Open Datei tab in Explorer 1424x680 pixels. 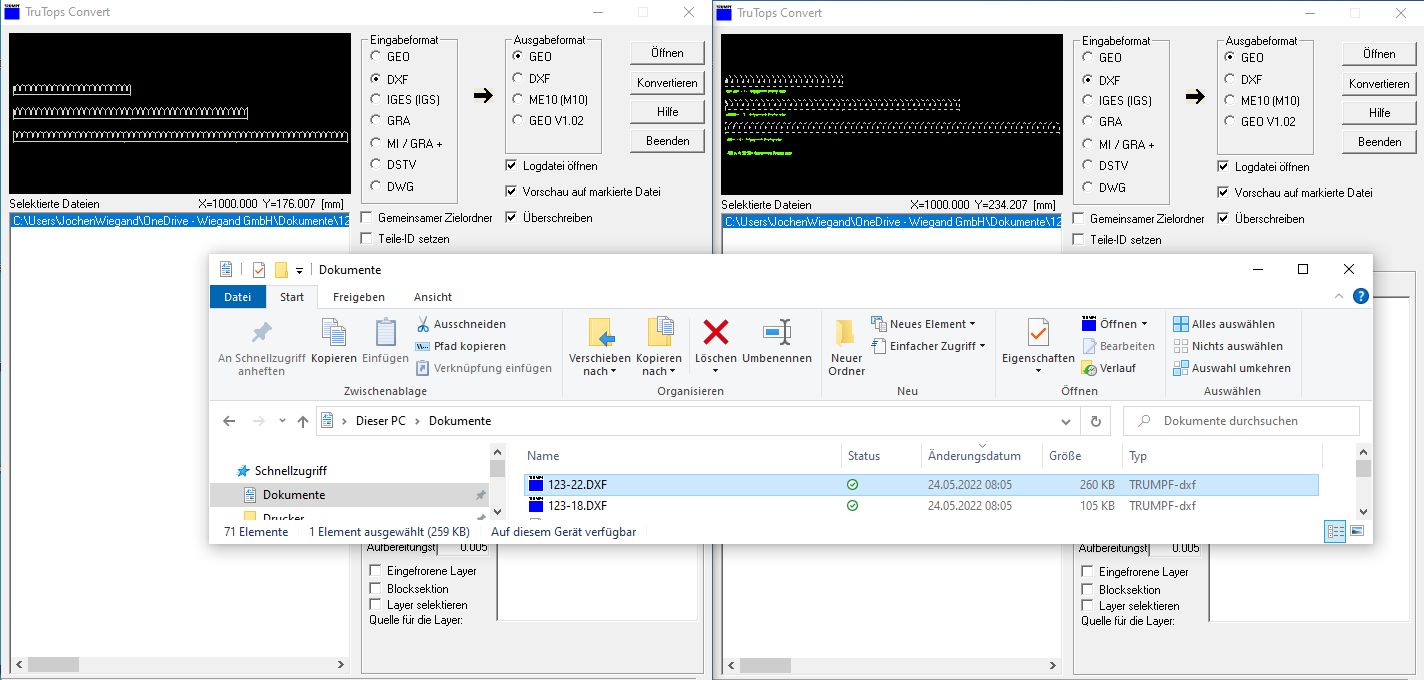click(x=238, y=297)
